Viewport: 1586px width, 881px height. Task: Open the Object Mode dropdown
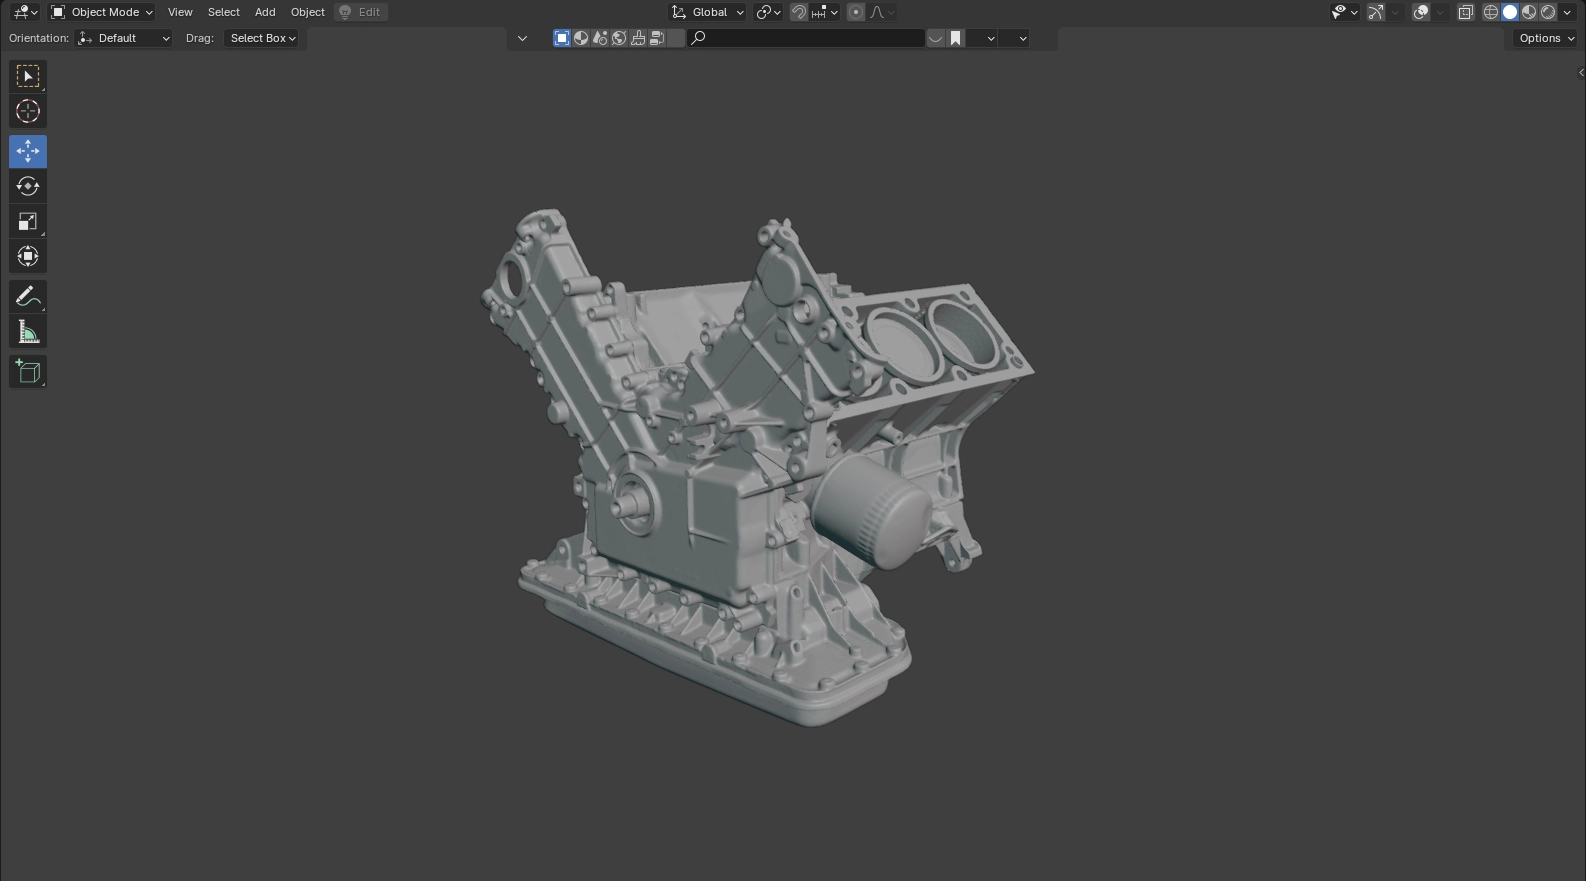tap(102, 12)
